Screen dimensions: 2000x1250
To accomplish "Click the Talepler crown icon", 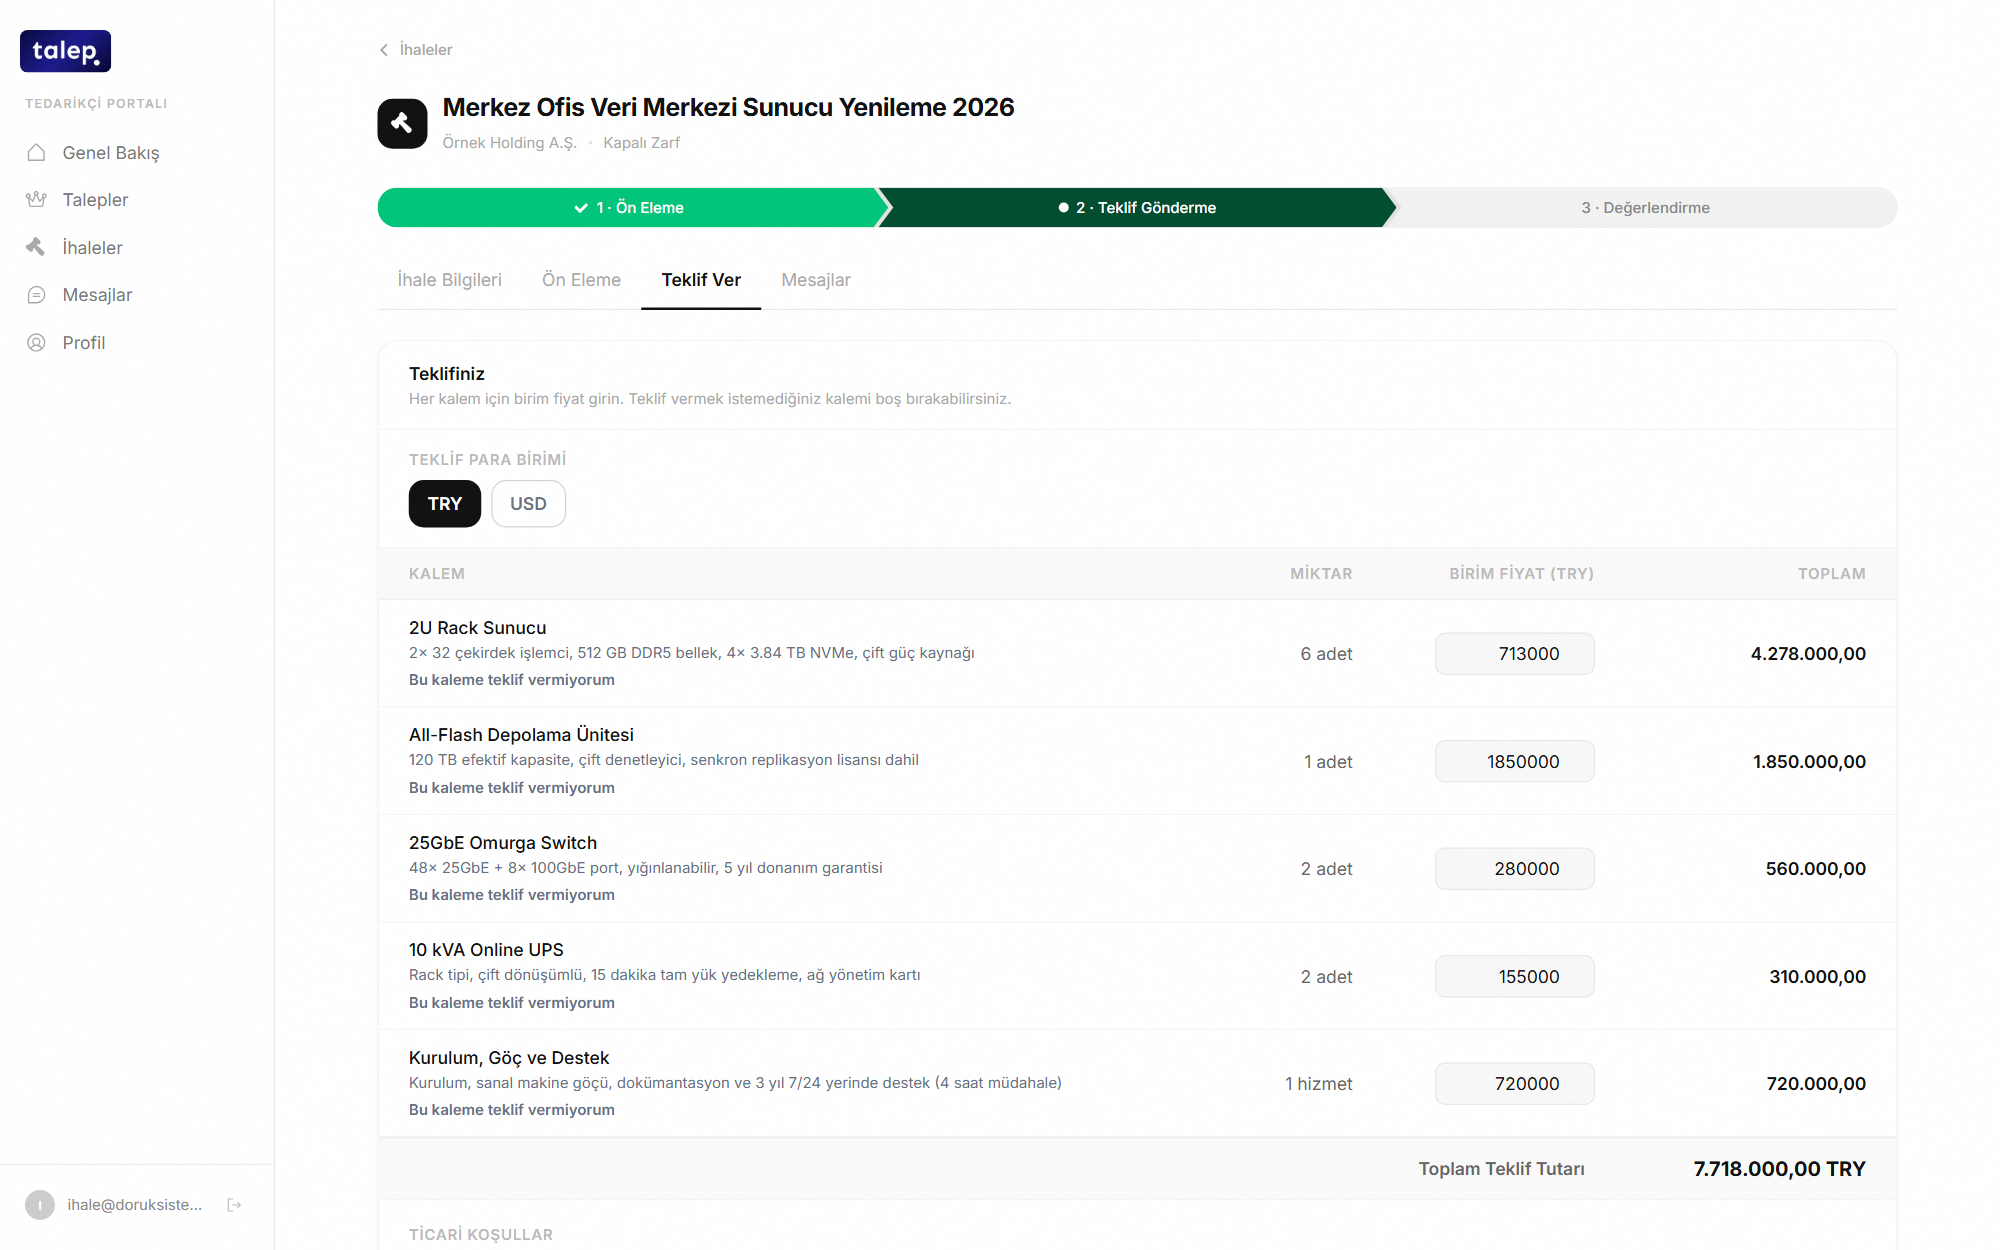I will [x=37, y=199].
